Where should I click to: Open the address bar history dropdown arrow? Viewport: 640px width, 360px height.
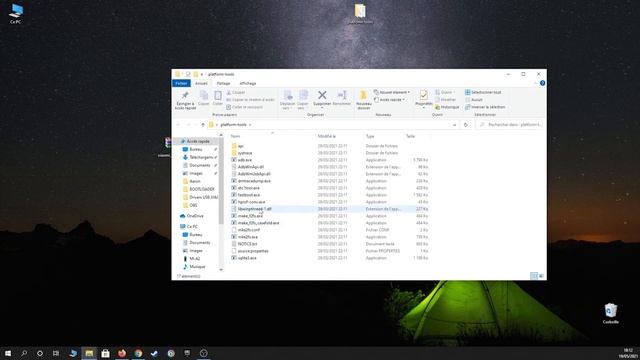pyautogui.click(x=454, y=124)
